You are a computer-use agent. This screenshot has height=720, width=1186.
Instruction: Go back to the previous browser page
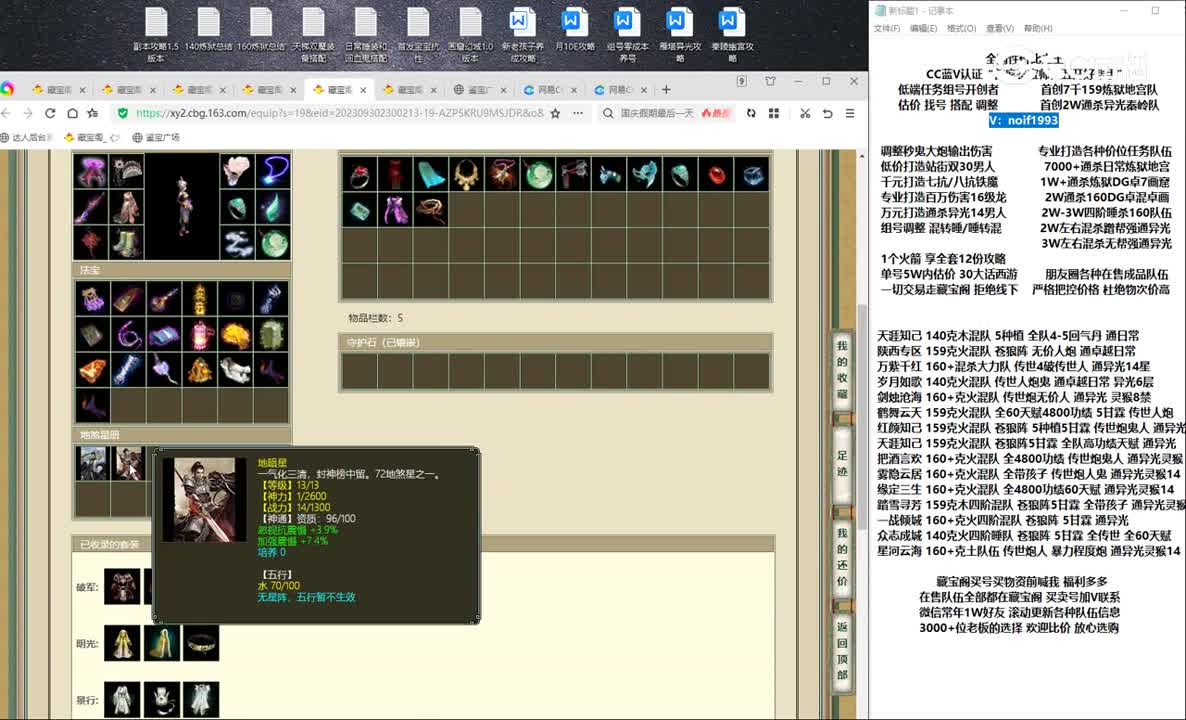(7, 113)
